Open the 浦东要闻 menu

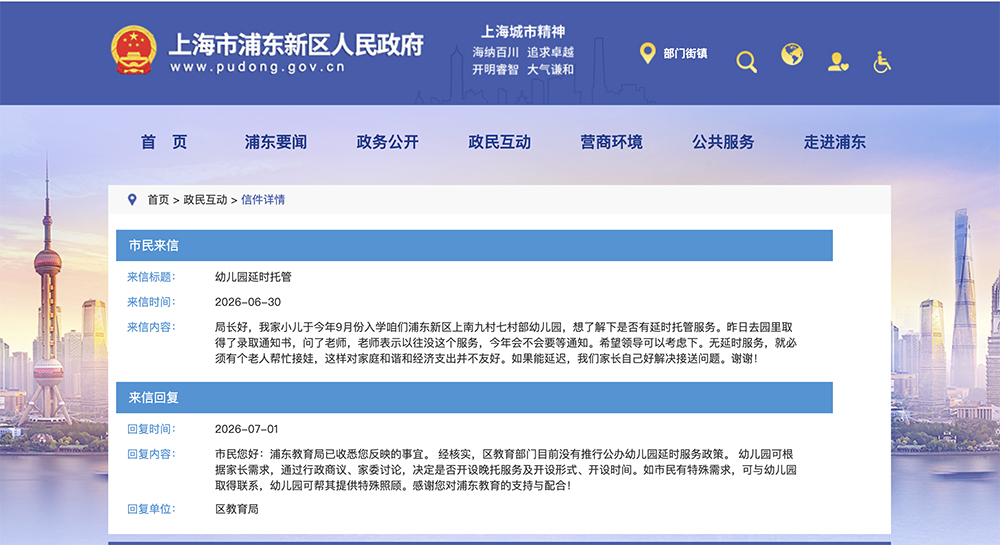(276, 142)
